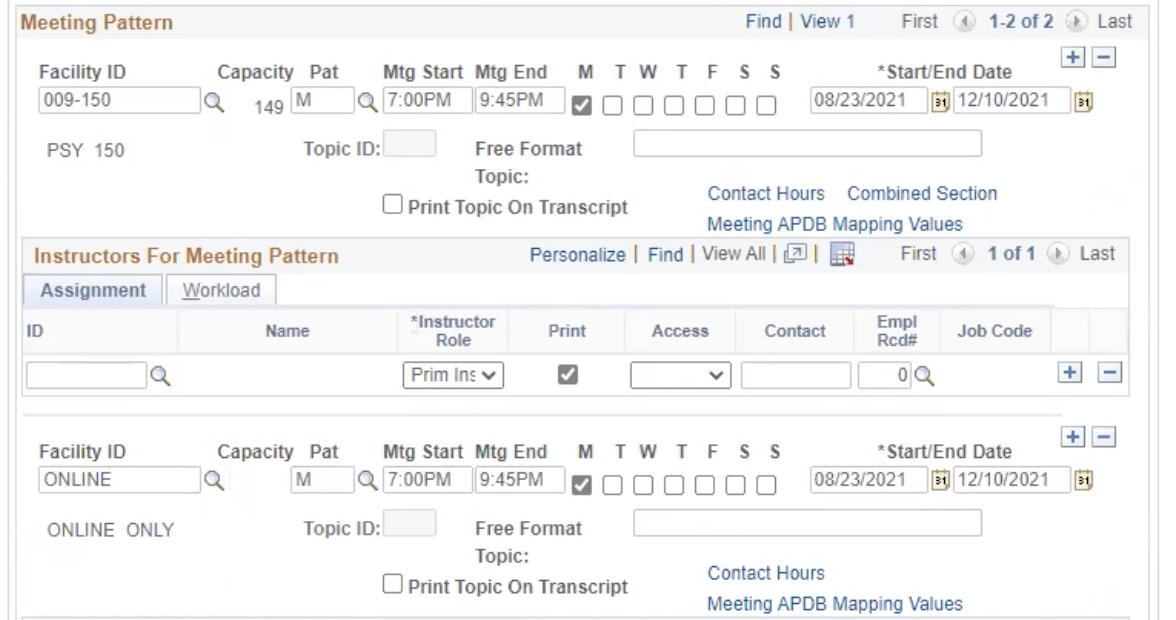Open Meeting APDB Mapping Values for ONLINE
The width and height of the screenshot is (1176, 620).
pos(835,604)
